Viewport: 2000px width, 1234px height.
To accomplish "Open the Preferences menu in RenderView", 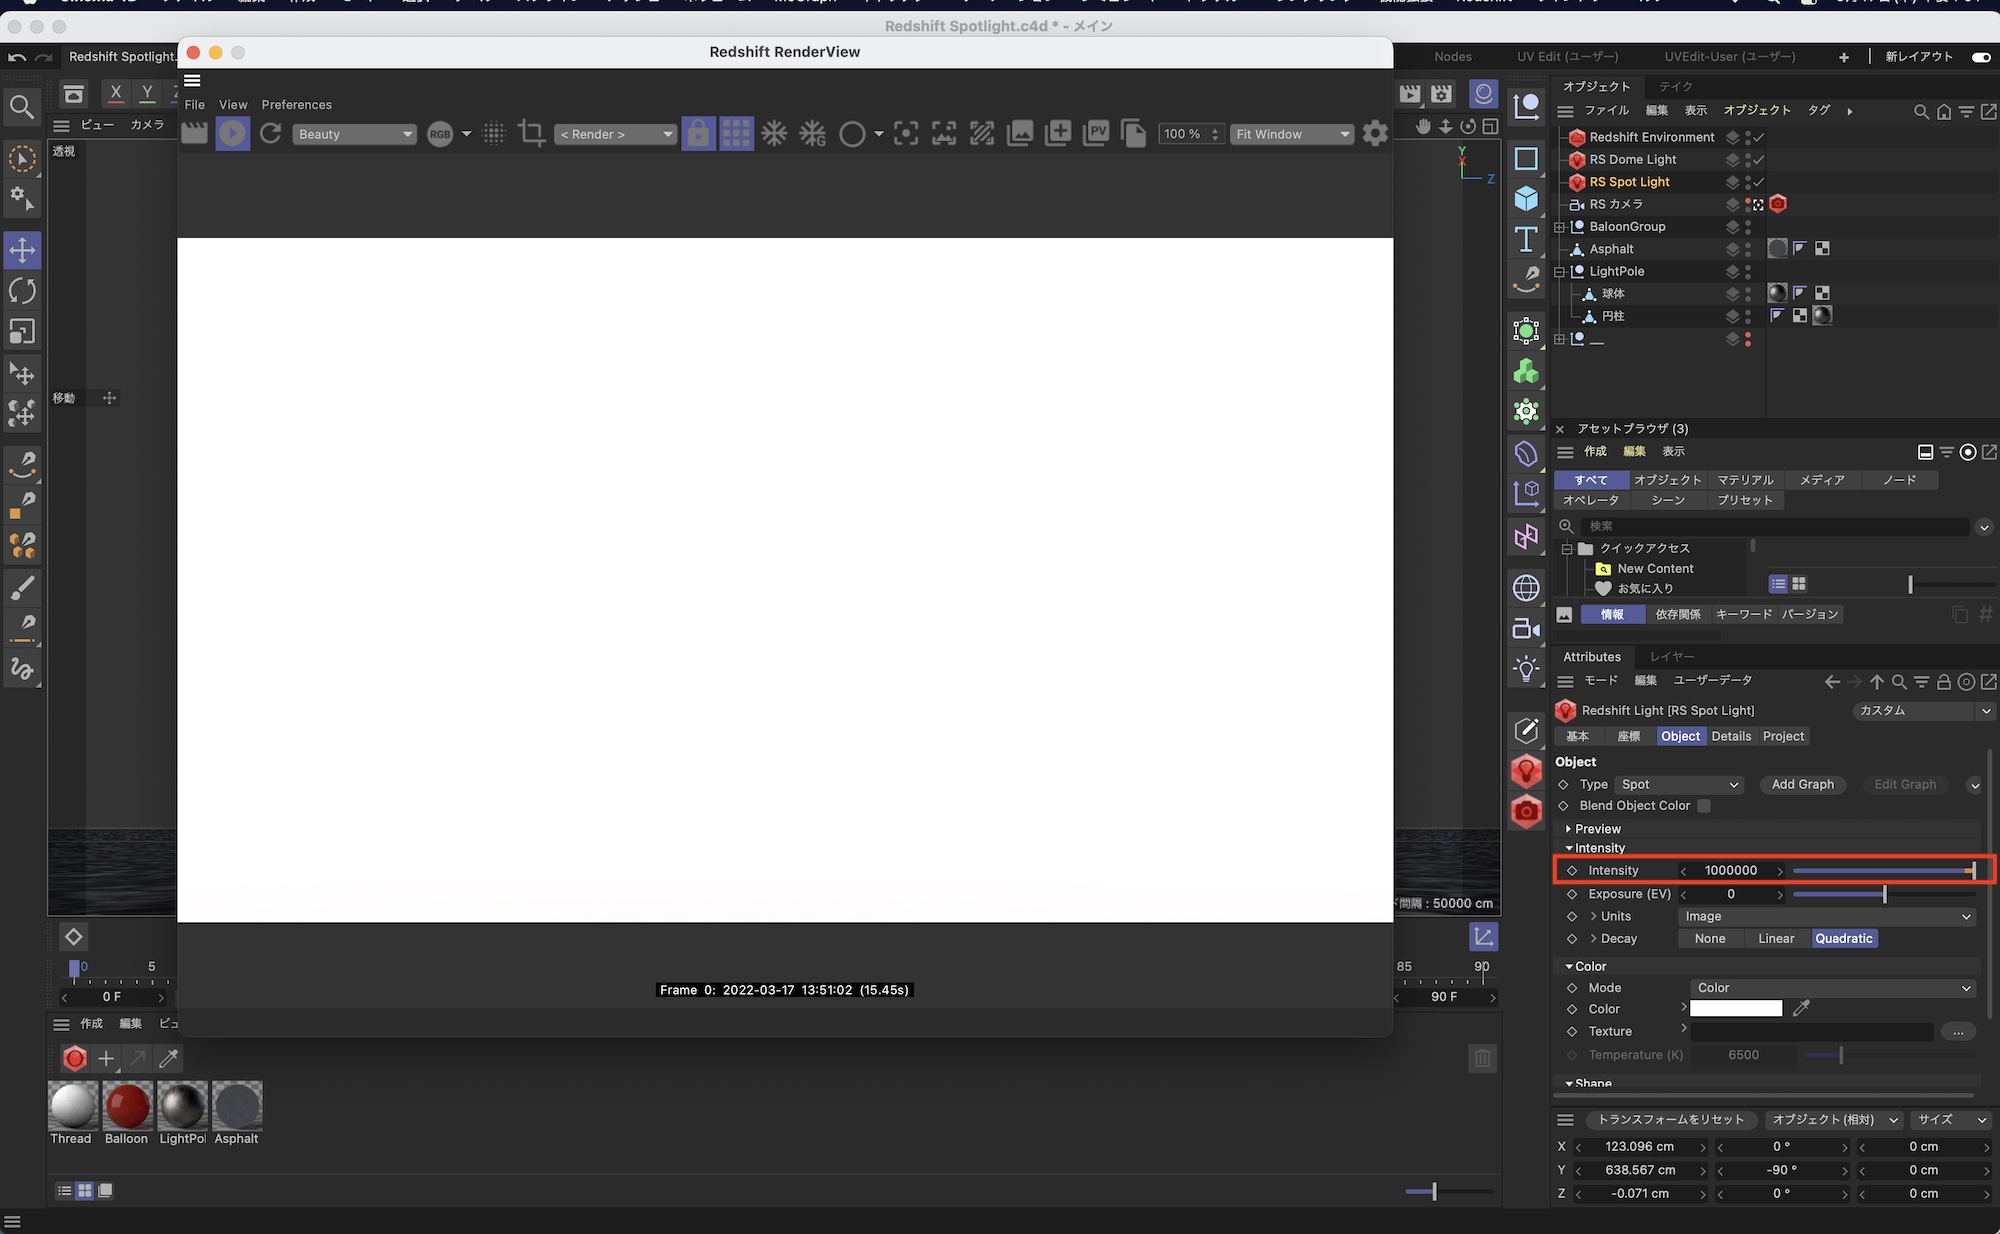I will tap(296, 105).
